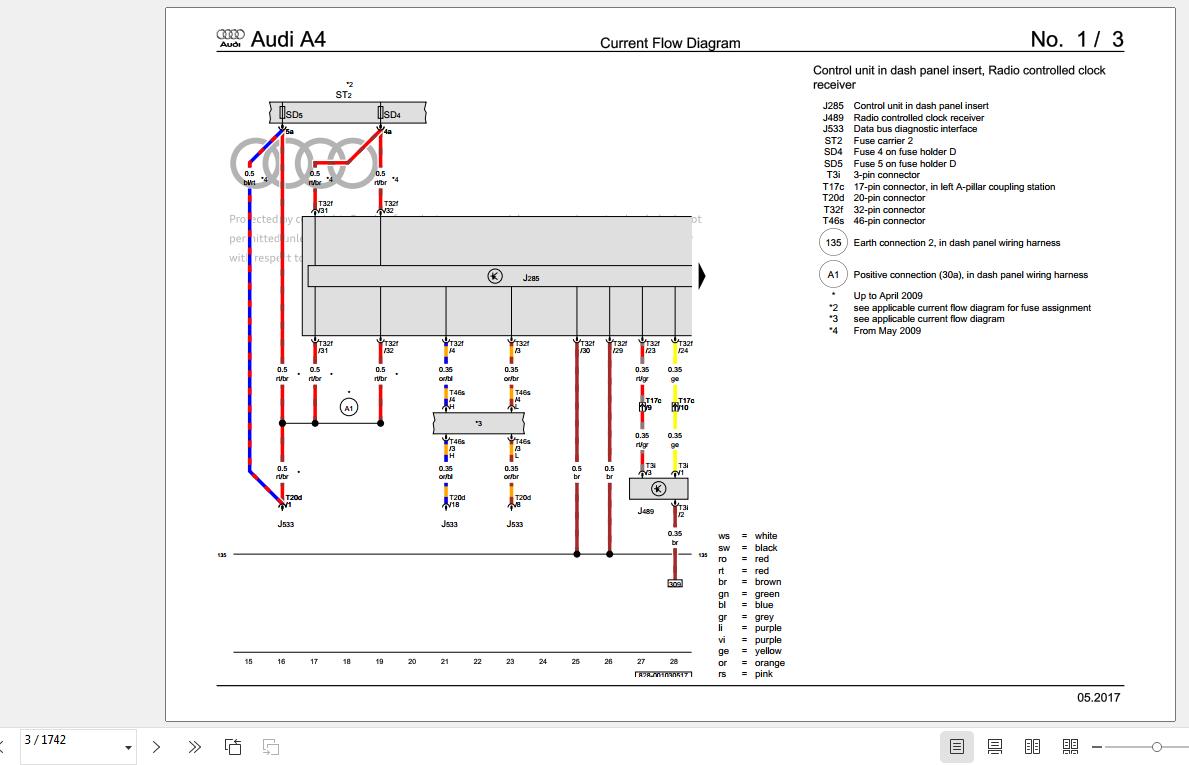Click legend entry 'T3i 3-pin connector'
This screenshot has height=765, width=1189.
873,175
